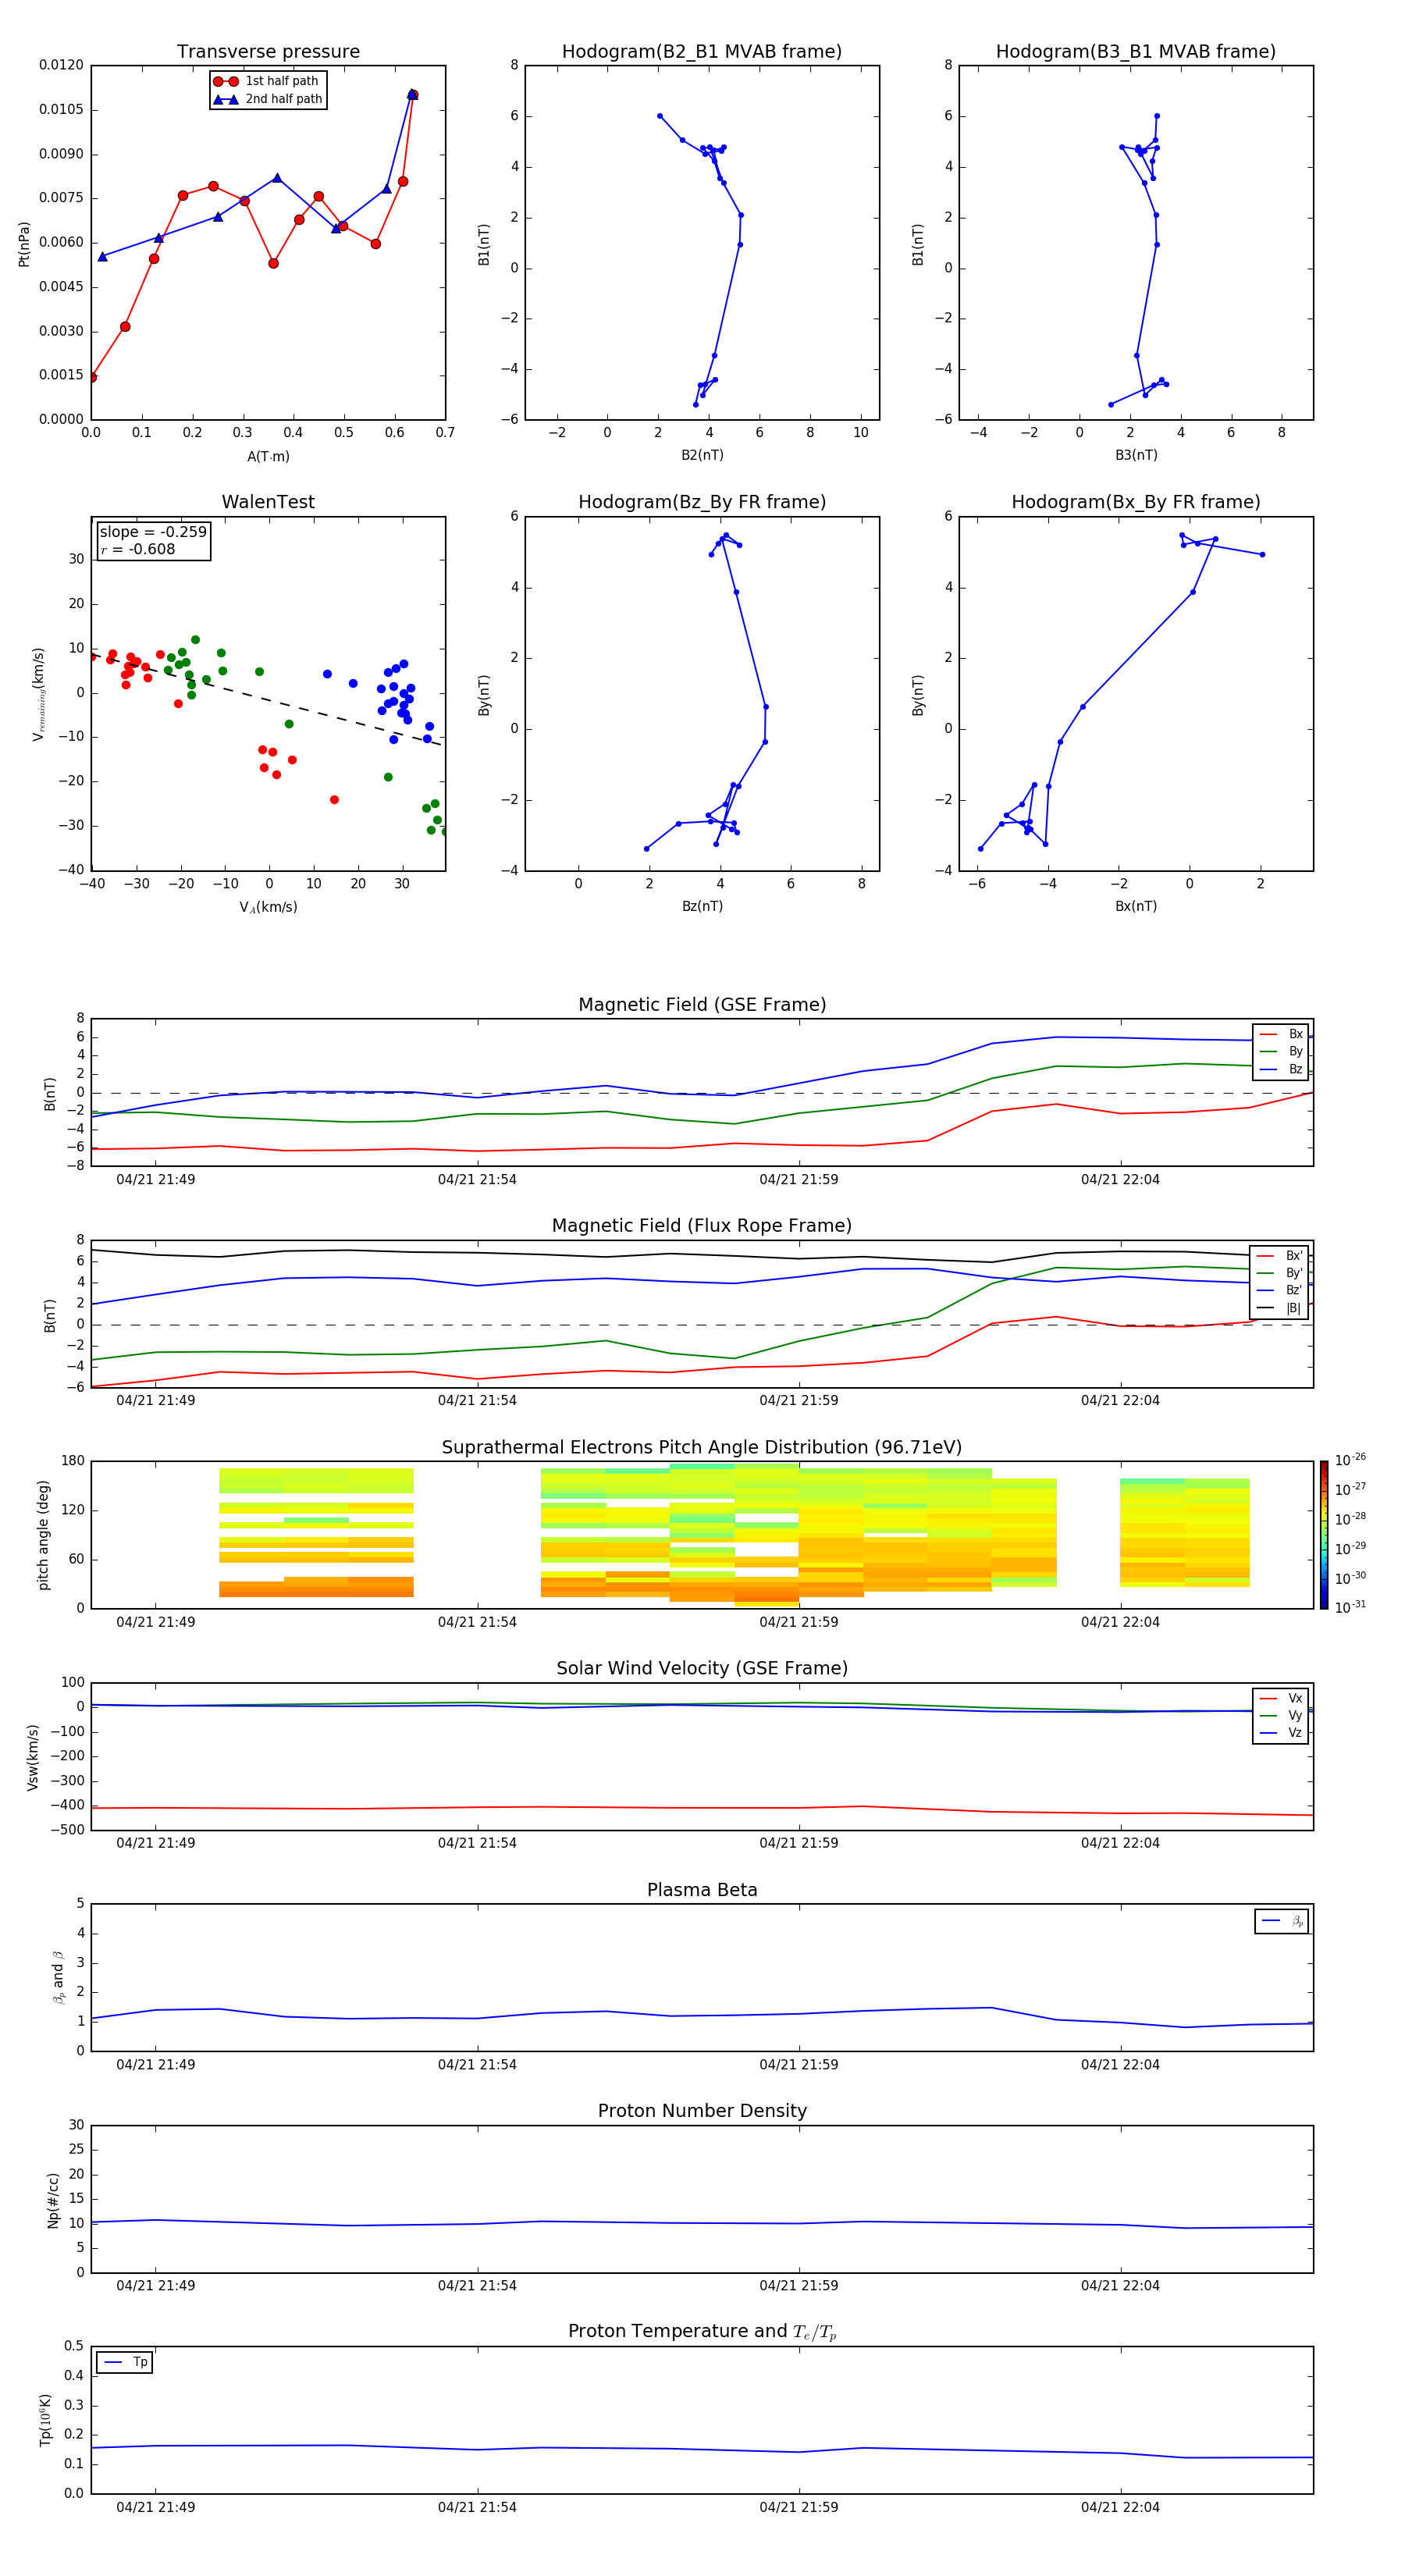The image size is (1405, 2576).
Task: Click 'Hodogram(Bz_By FR frame)' title
Action: [702, 501]
